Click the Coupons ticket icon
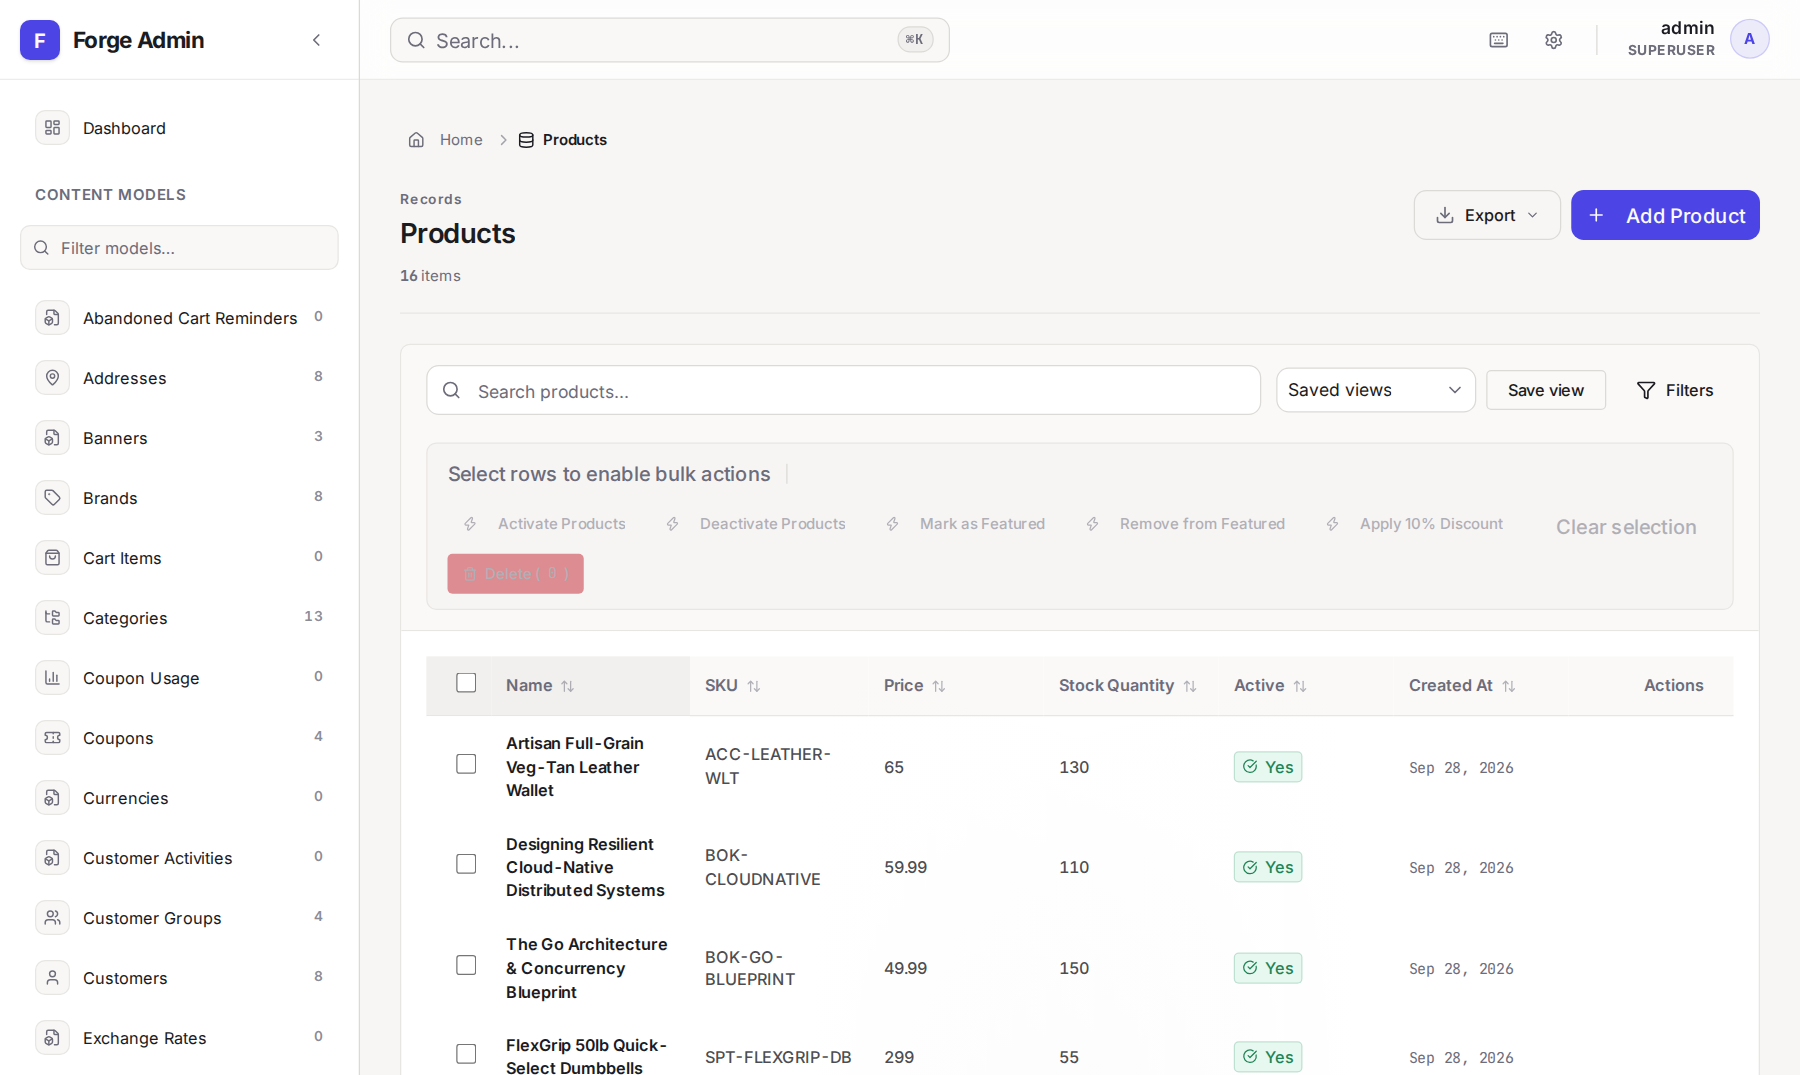 coord(53,738)
